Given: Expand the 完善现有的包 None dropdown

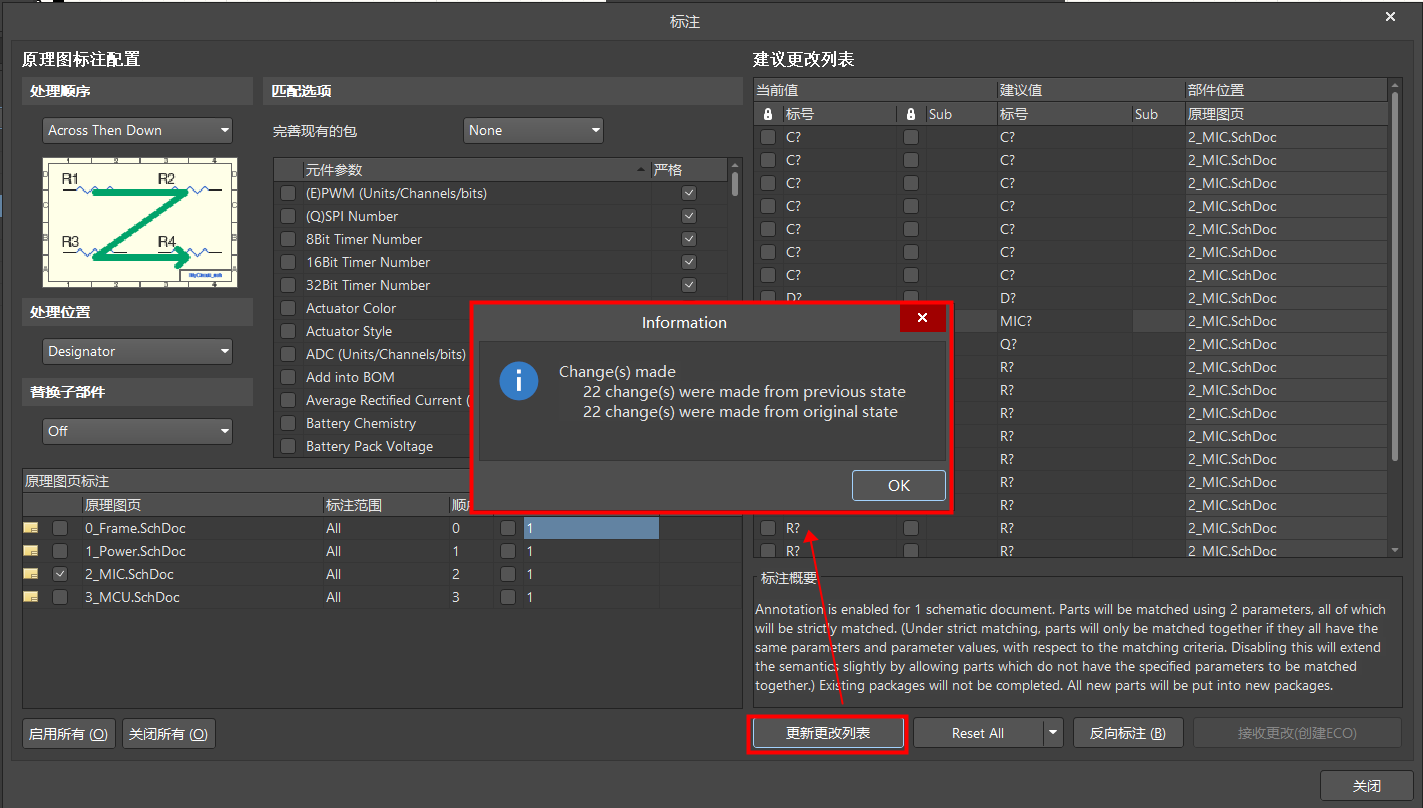Looking at the screenshot, I should pyautogui.click(x=534, y=130).
